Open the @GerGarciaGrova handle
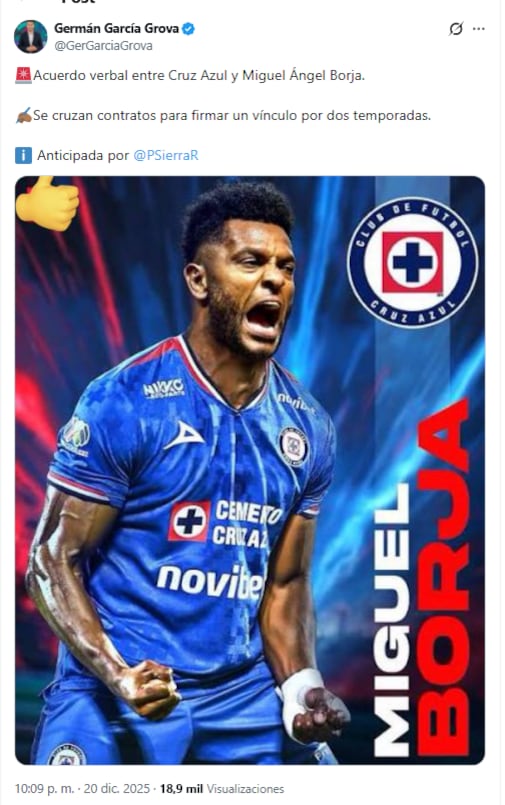505x805 pixels. [104, 46]
